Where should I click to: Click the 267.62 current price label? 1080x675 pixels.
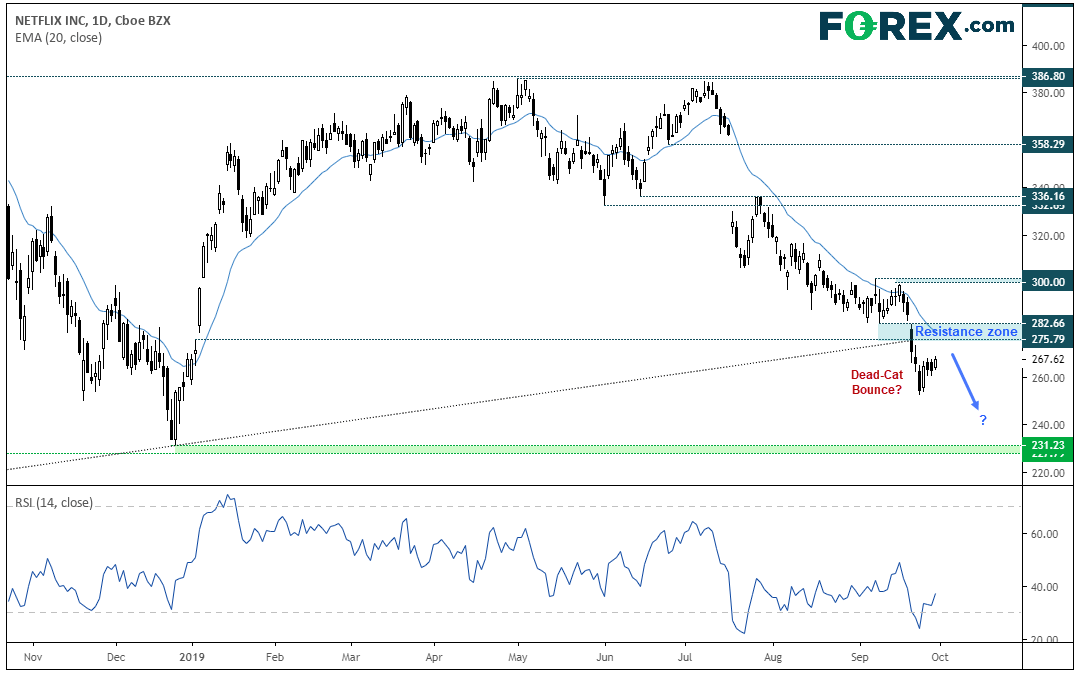coord(1048,359)
